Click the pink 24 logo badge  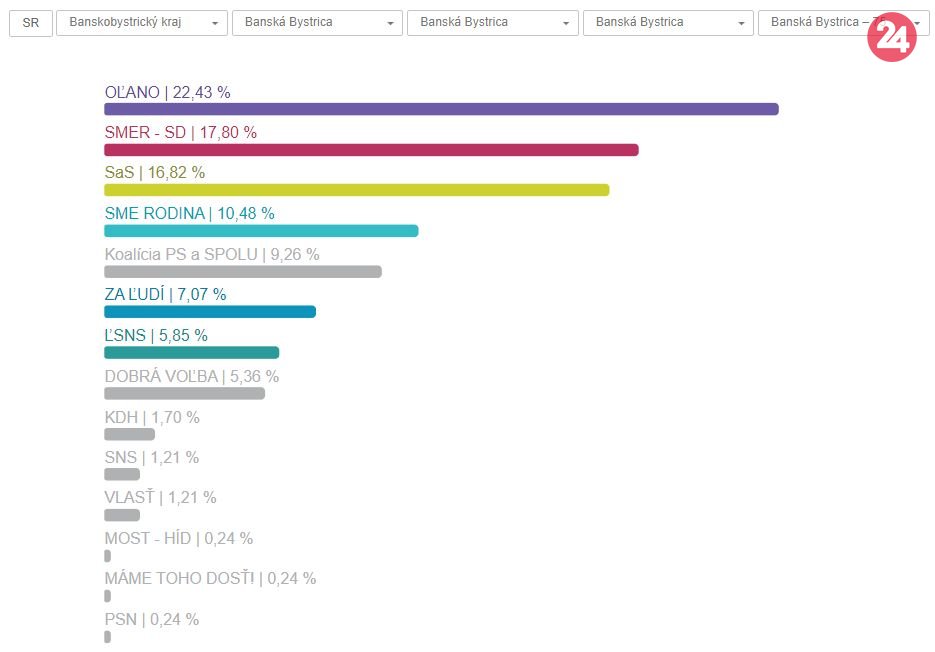pyautogui.click(x=891, y=38)
